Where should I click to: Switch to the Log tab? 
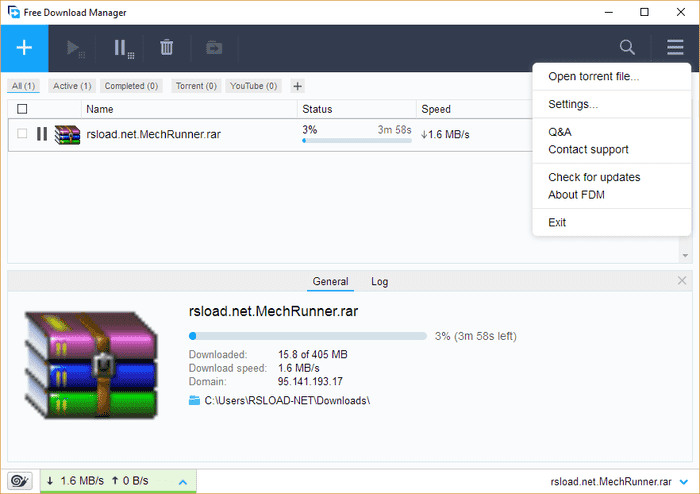[380, 282]
